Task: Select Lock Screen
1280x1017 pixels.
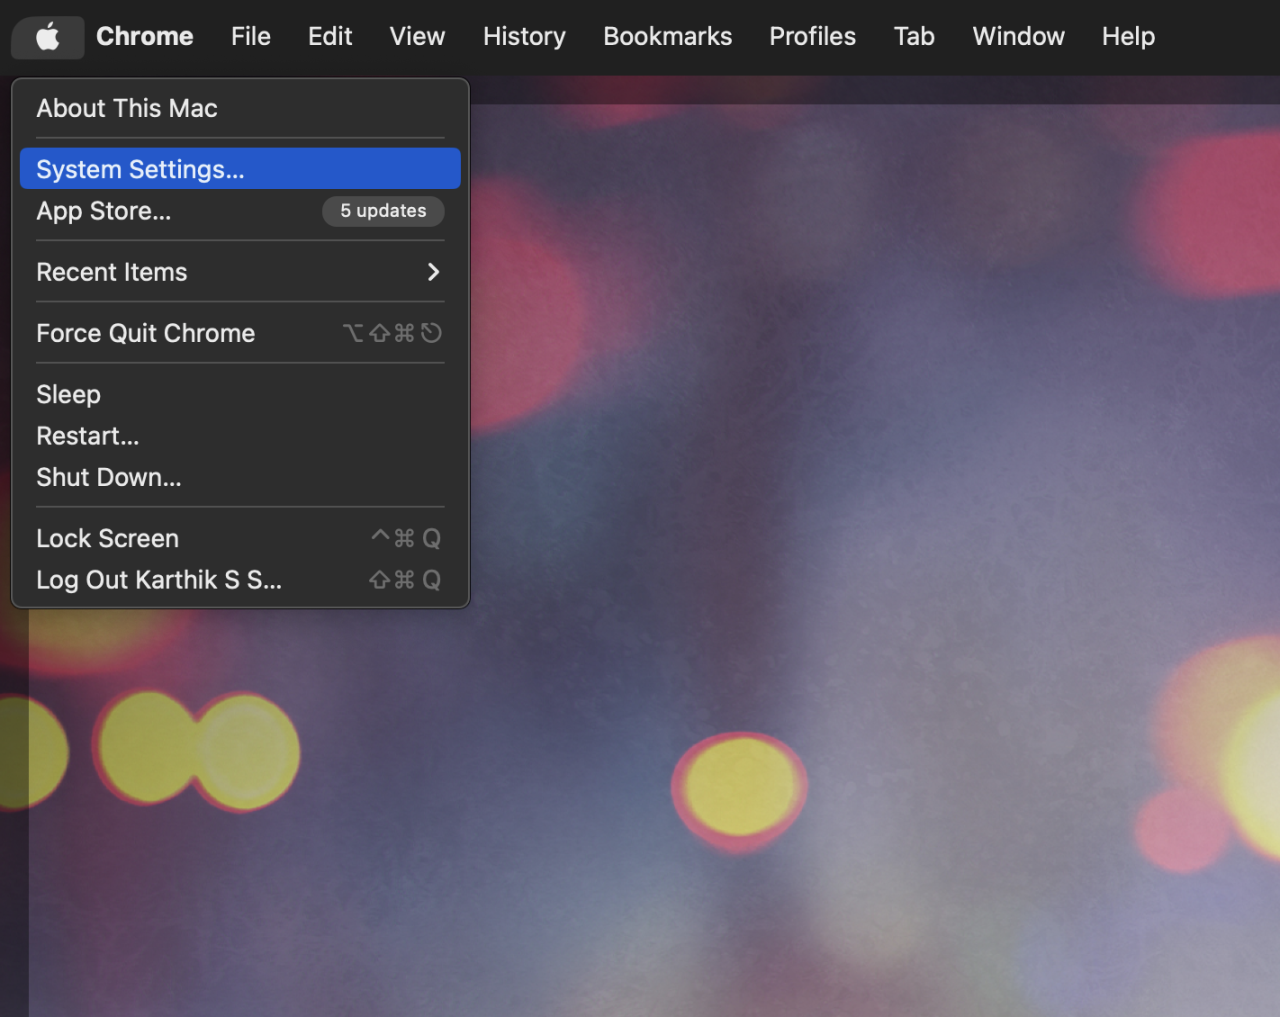Action: coord(107,538)
